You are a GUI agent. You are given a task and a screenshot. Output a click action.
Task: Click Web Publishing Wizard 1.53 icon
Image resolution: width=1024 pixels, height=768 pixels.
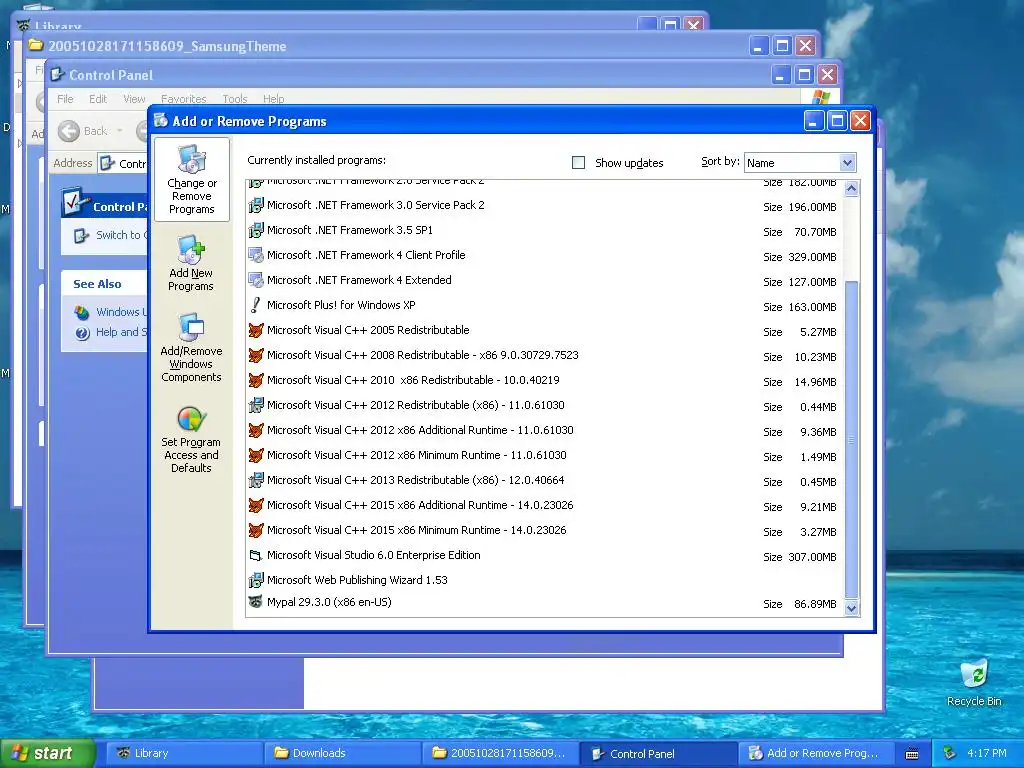[256, 581]
